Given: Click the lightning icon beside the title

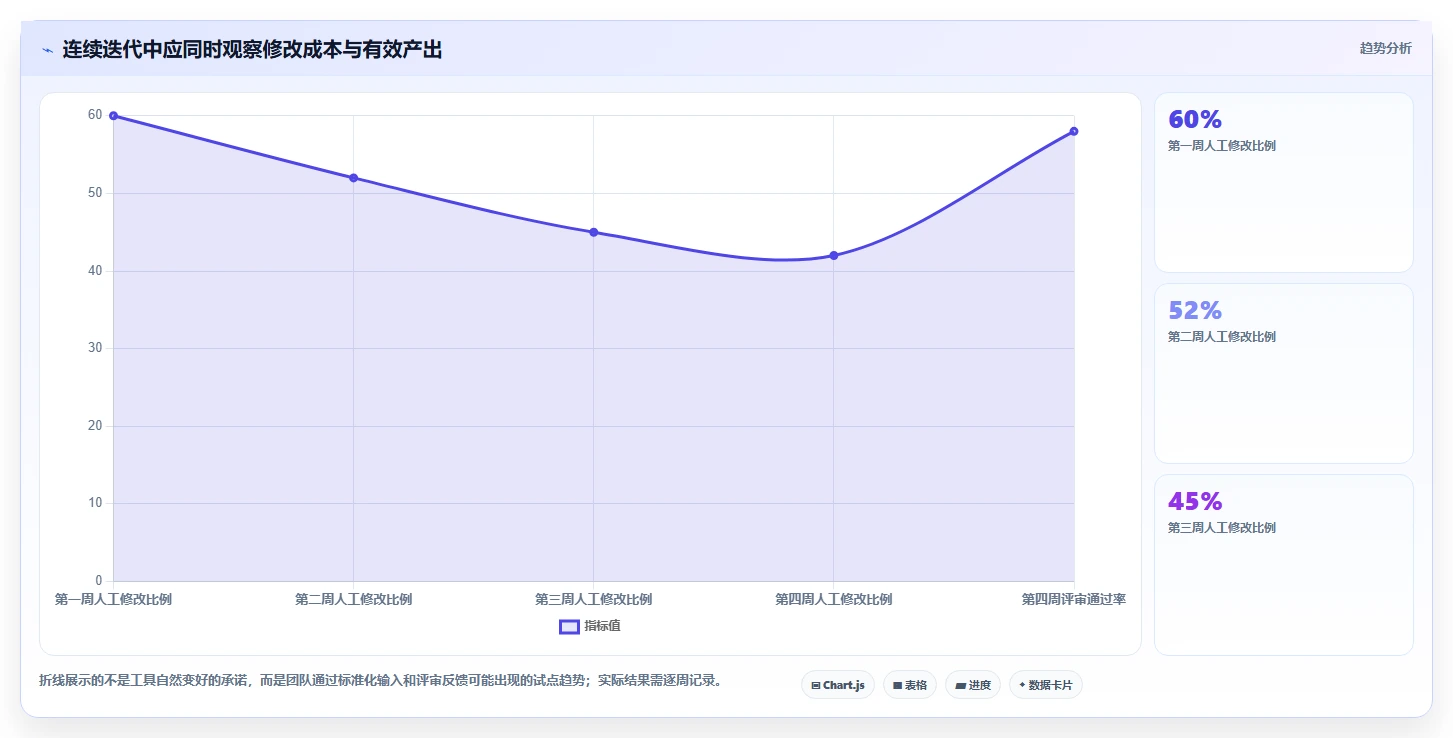Looking at the screenshot, I should point(48,50).
